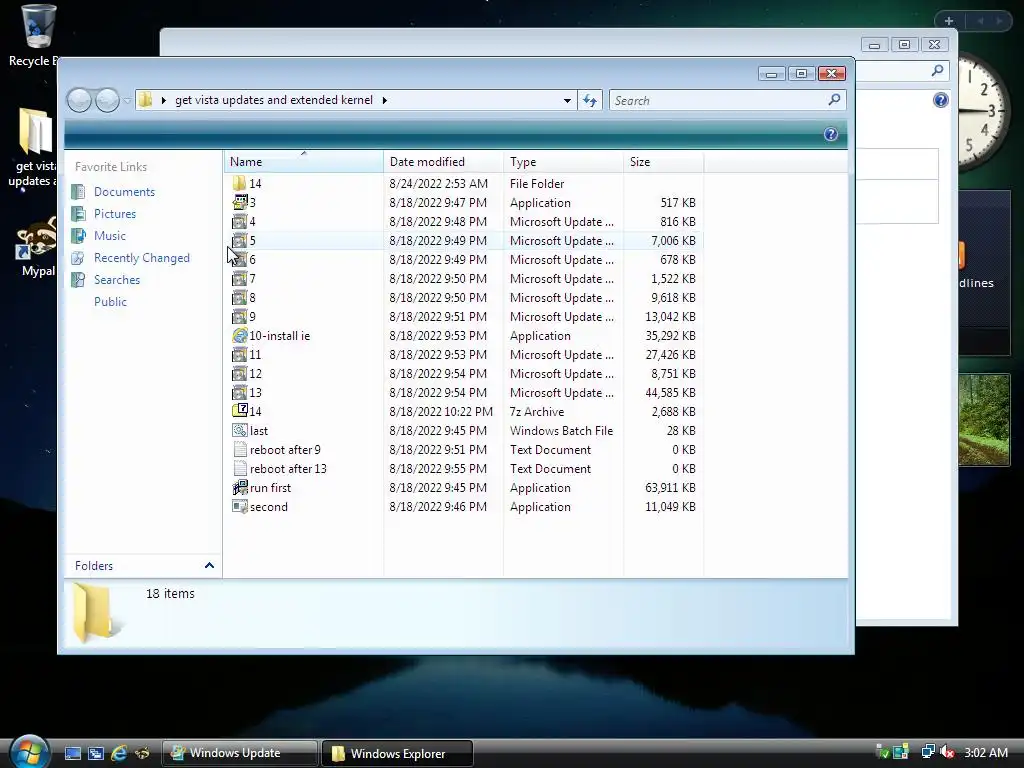Sort files by Type column
This screenshot has width=1024, height=768.
coord(564,162)
